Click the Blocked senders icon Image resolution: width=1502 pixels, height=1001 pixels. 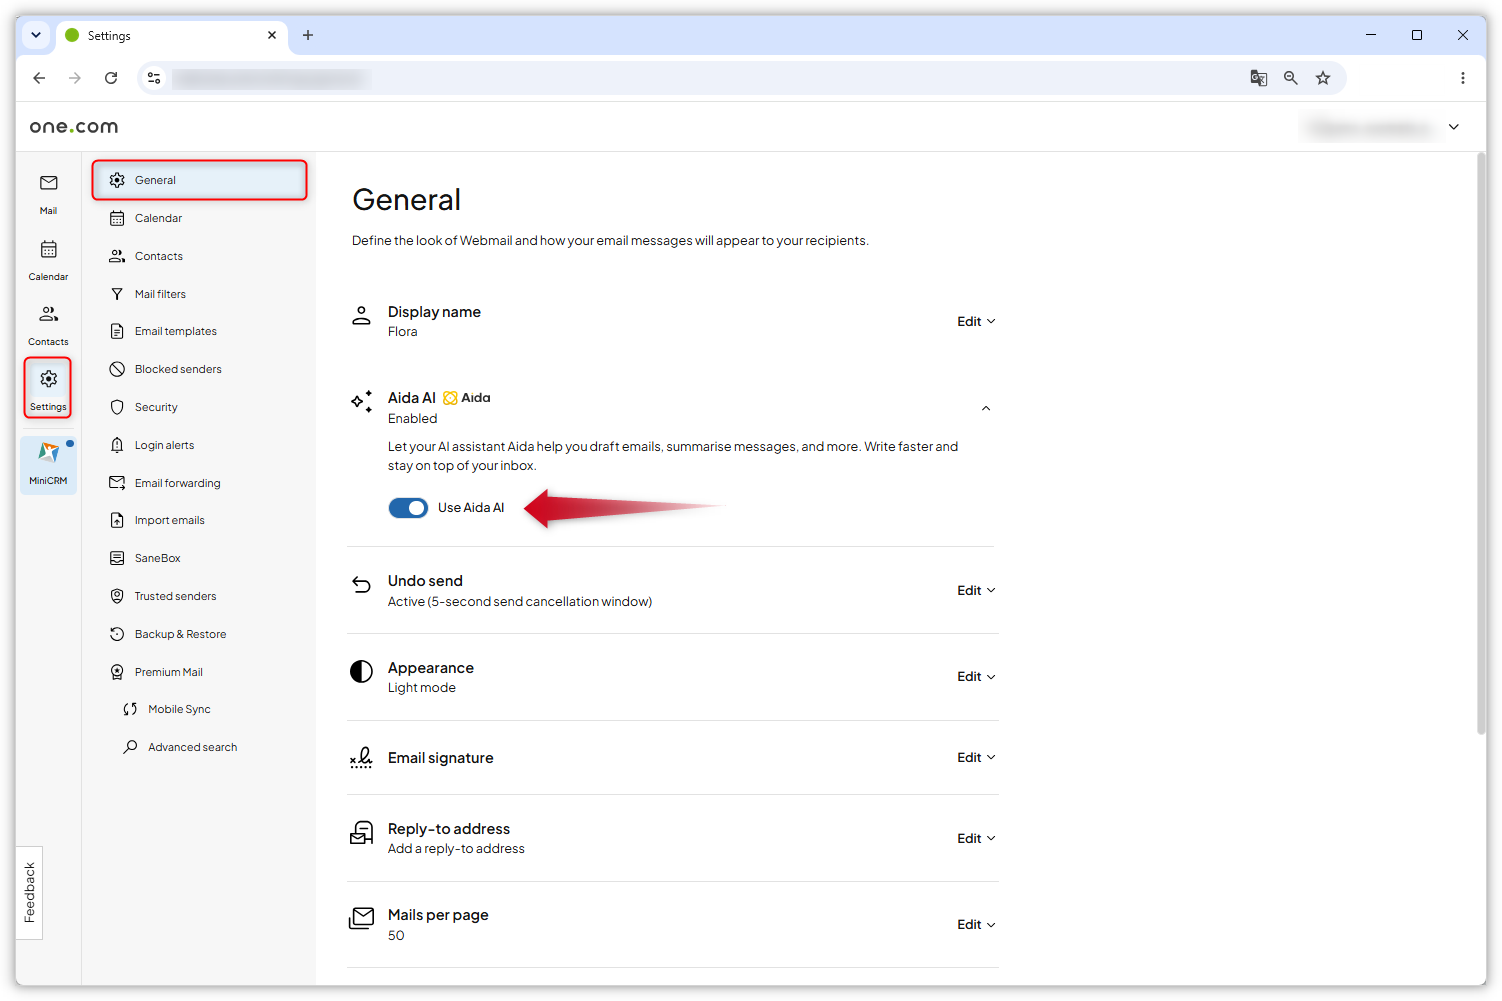coord(117,369)
